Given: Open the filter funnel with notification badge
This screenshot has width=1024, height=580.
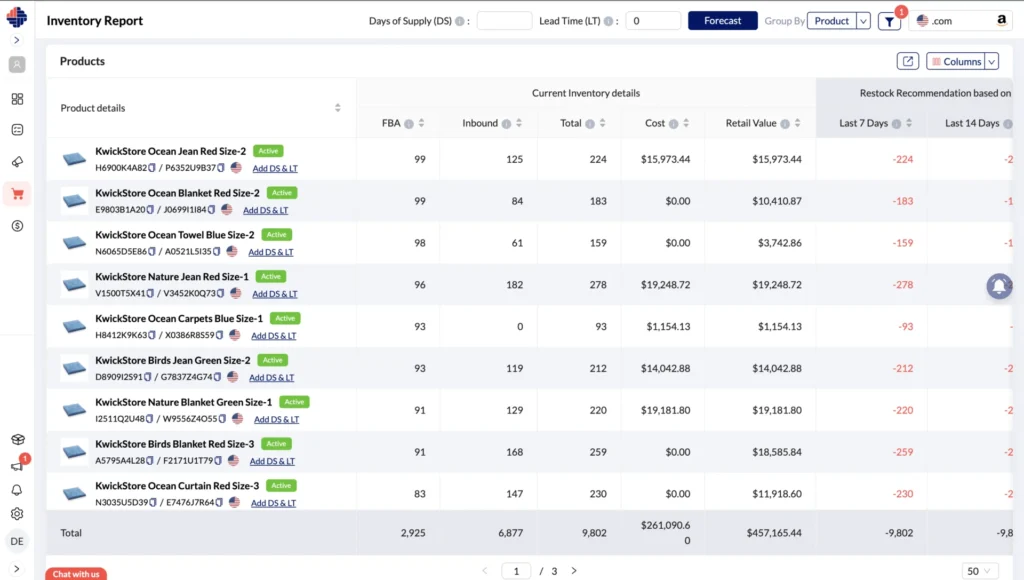Looking at the screenshot, I should pos(889,20).
